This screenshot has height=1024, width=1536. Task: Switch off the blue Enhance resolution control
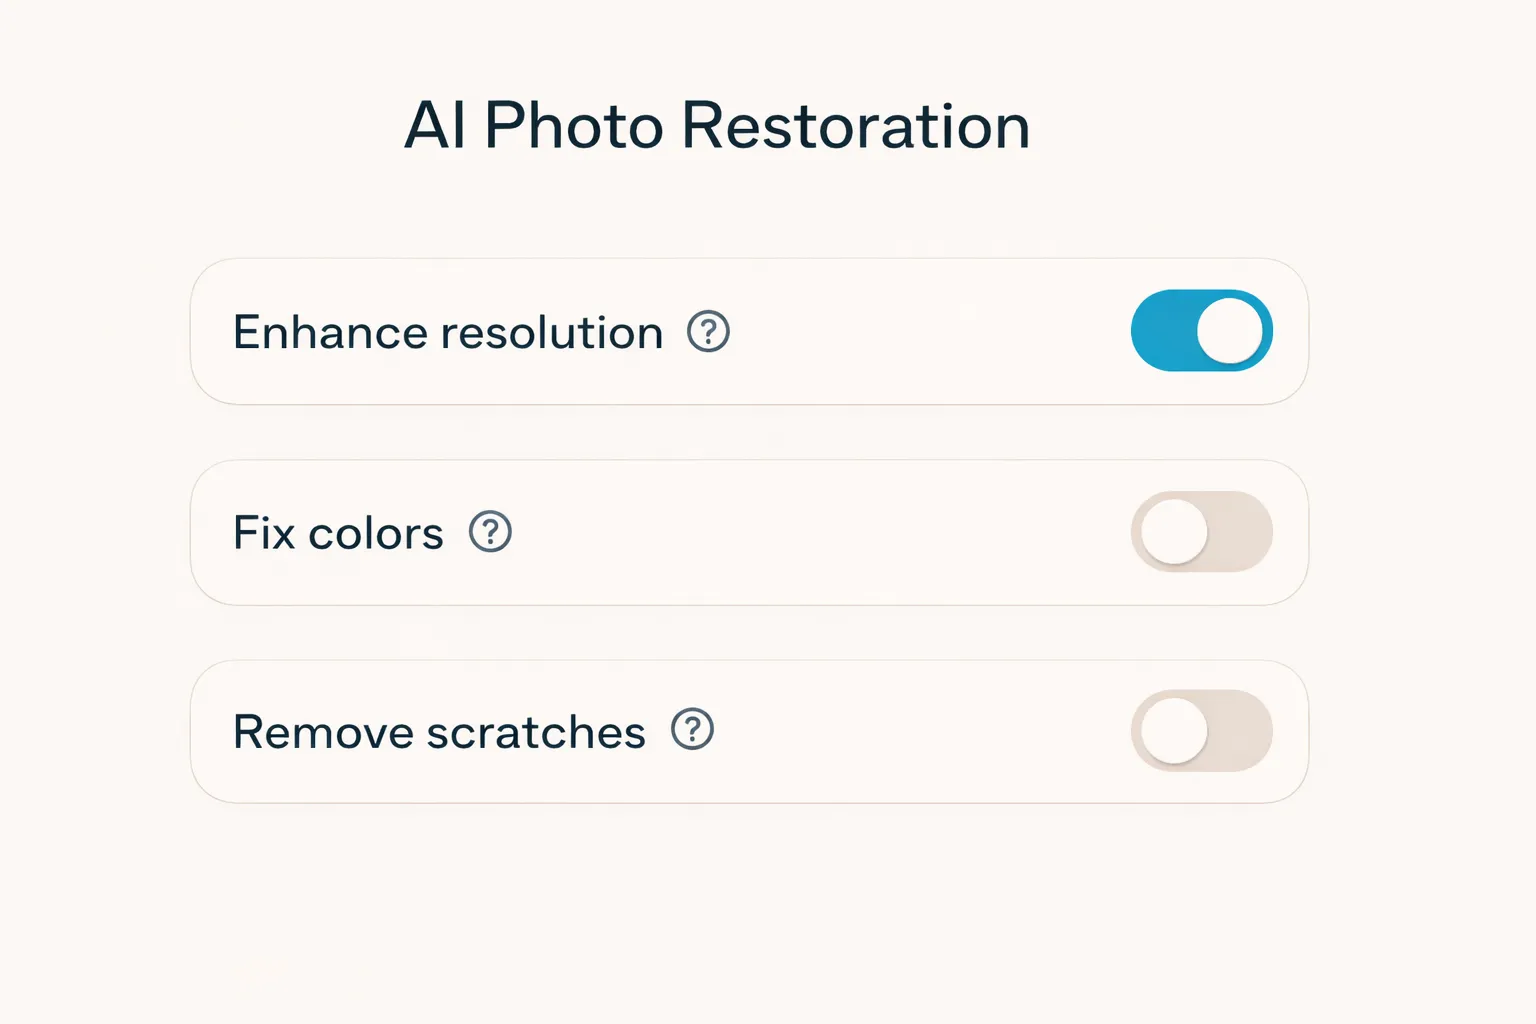coord(1201,331)
